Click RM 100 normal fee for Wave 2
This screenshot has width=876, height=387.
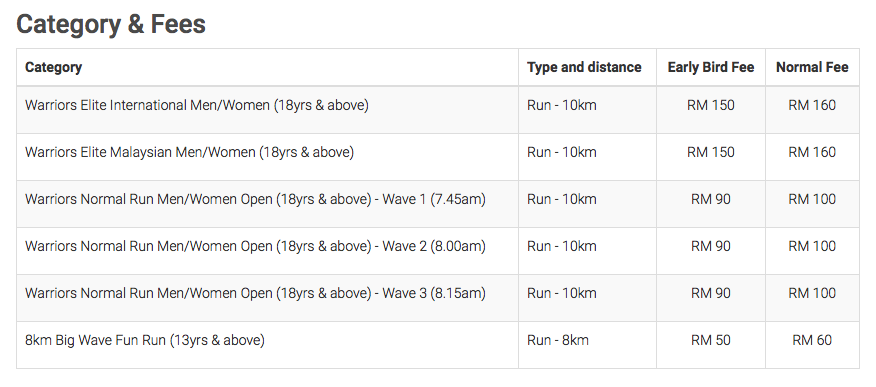pos(812,246)
